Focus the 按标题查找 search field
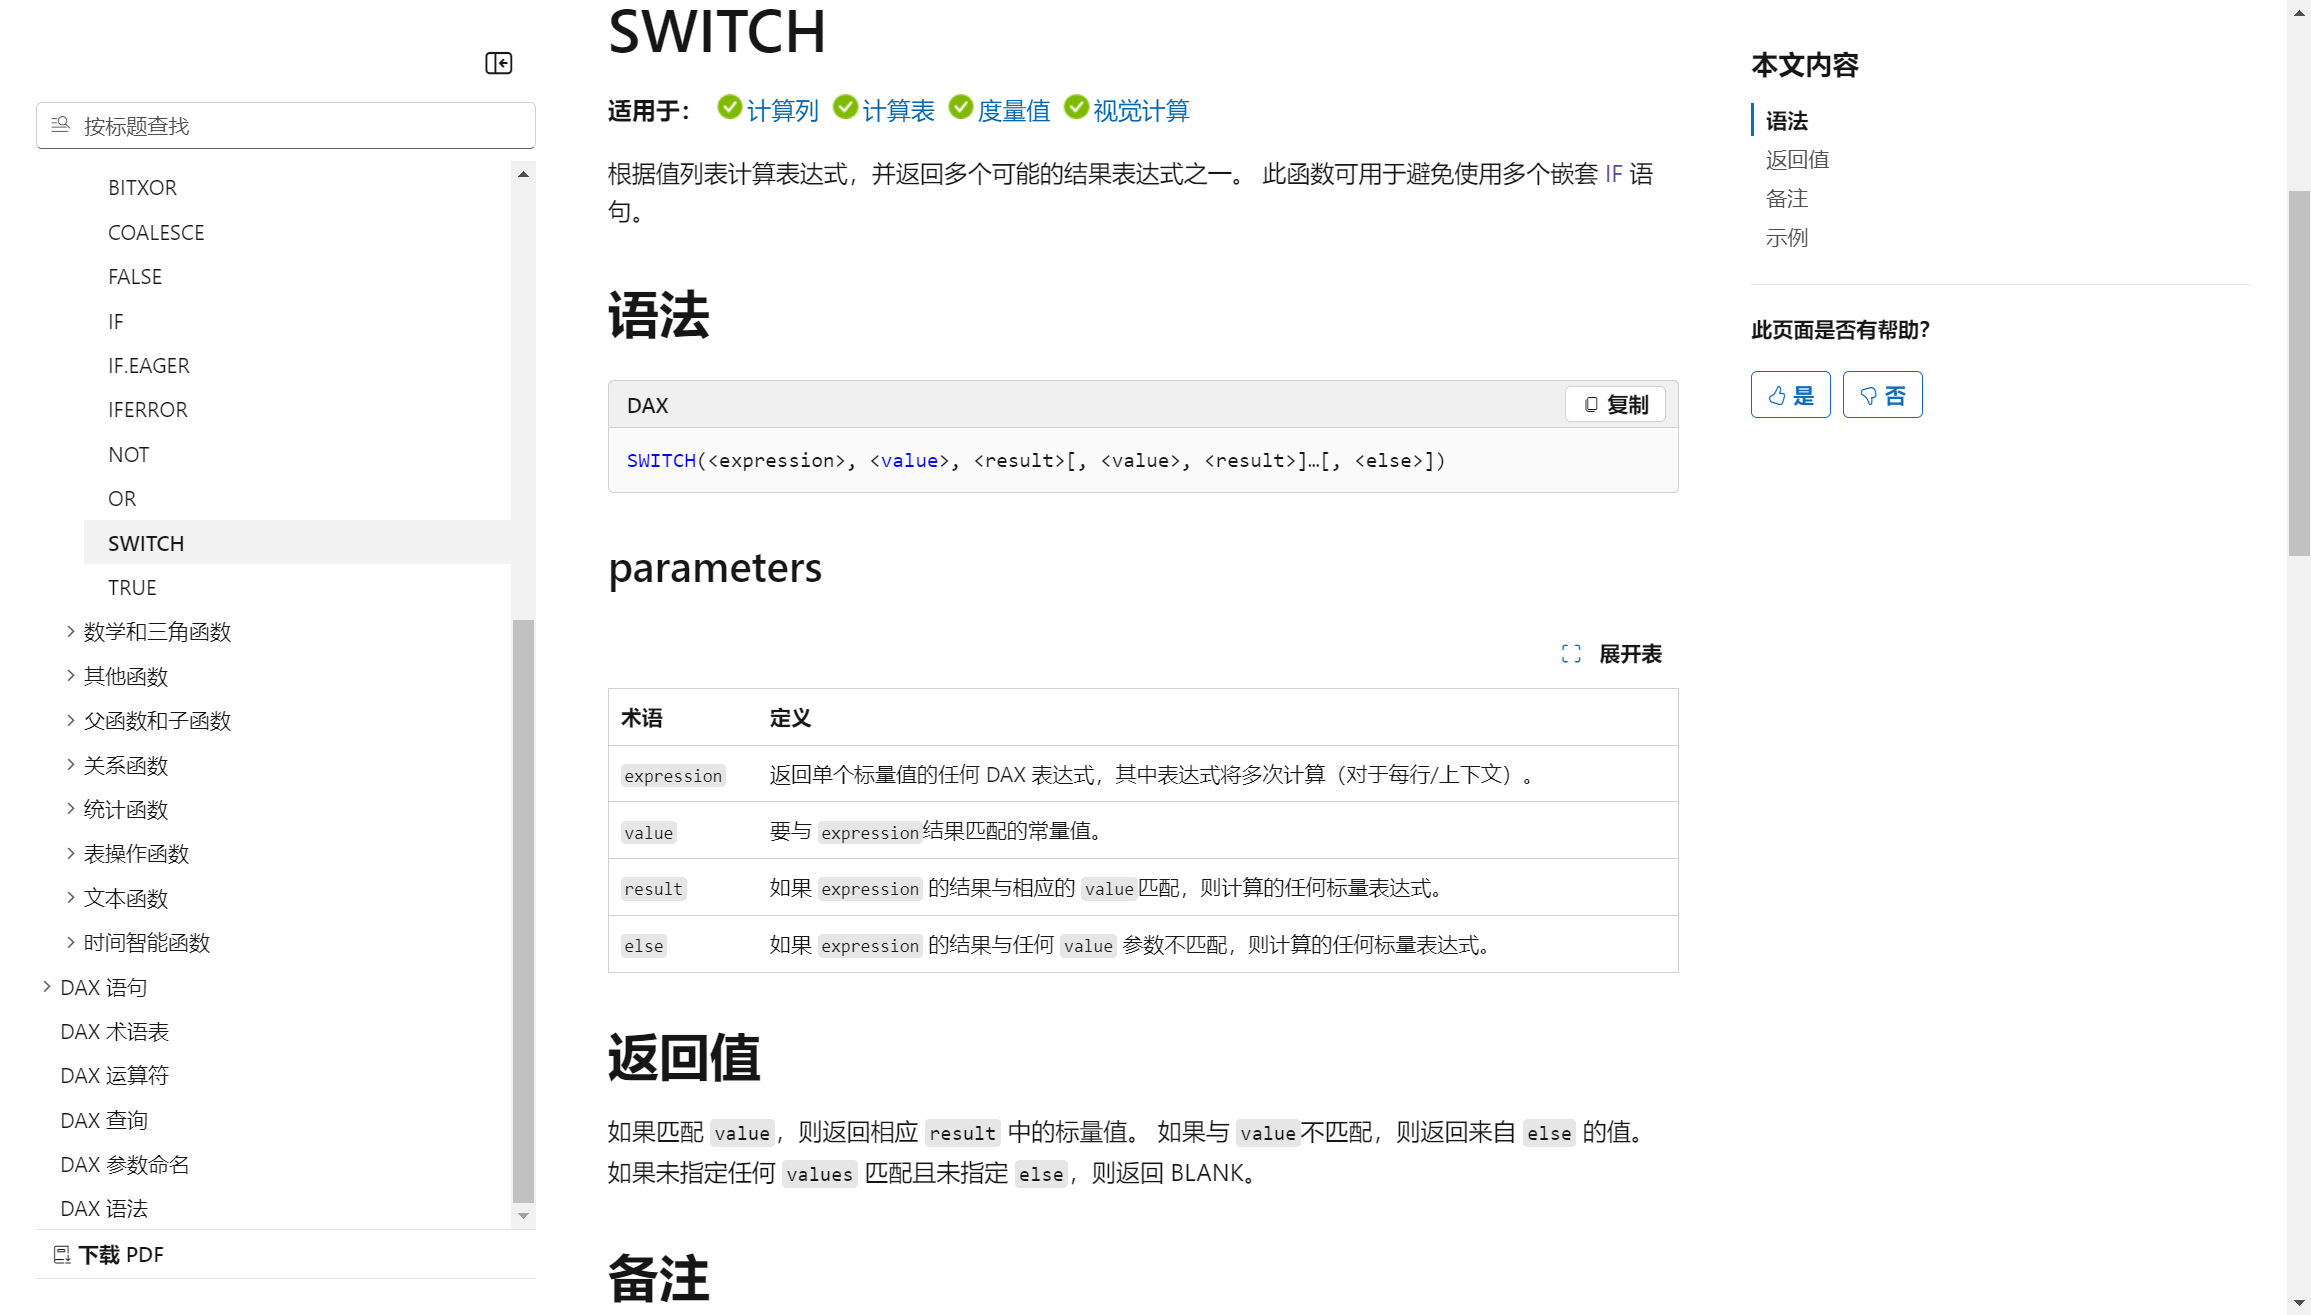Viewport: 2311px width, 1315px height. click(x=300, y=126)
